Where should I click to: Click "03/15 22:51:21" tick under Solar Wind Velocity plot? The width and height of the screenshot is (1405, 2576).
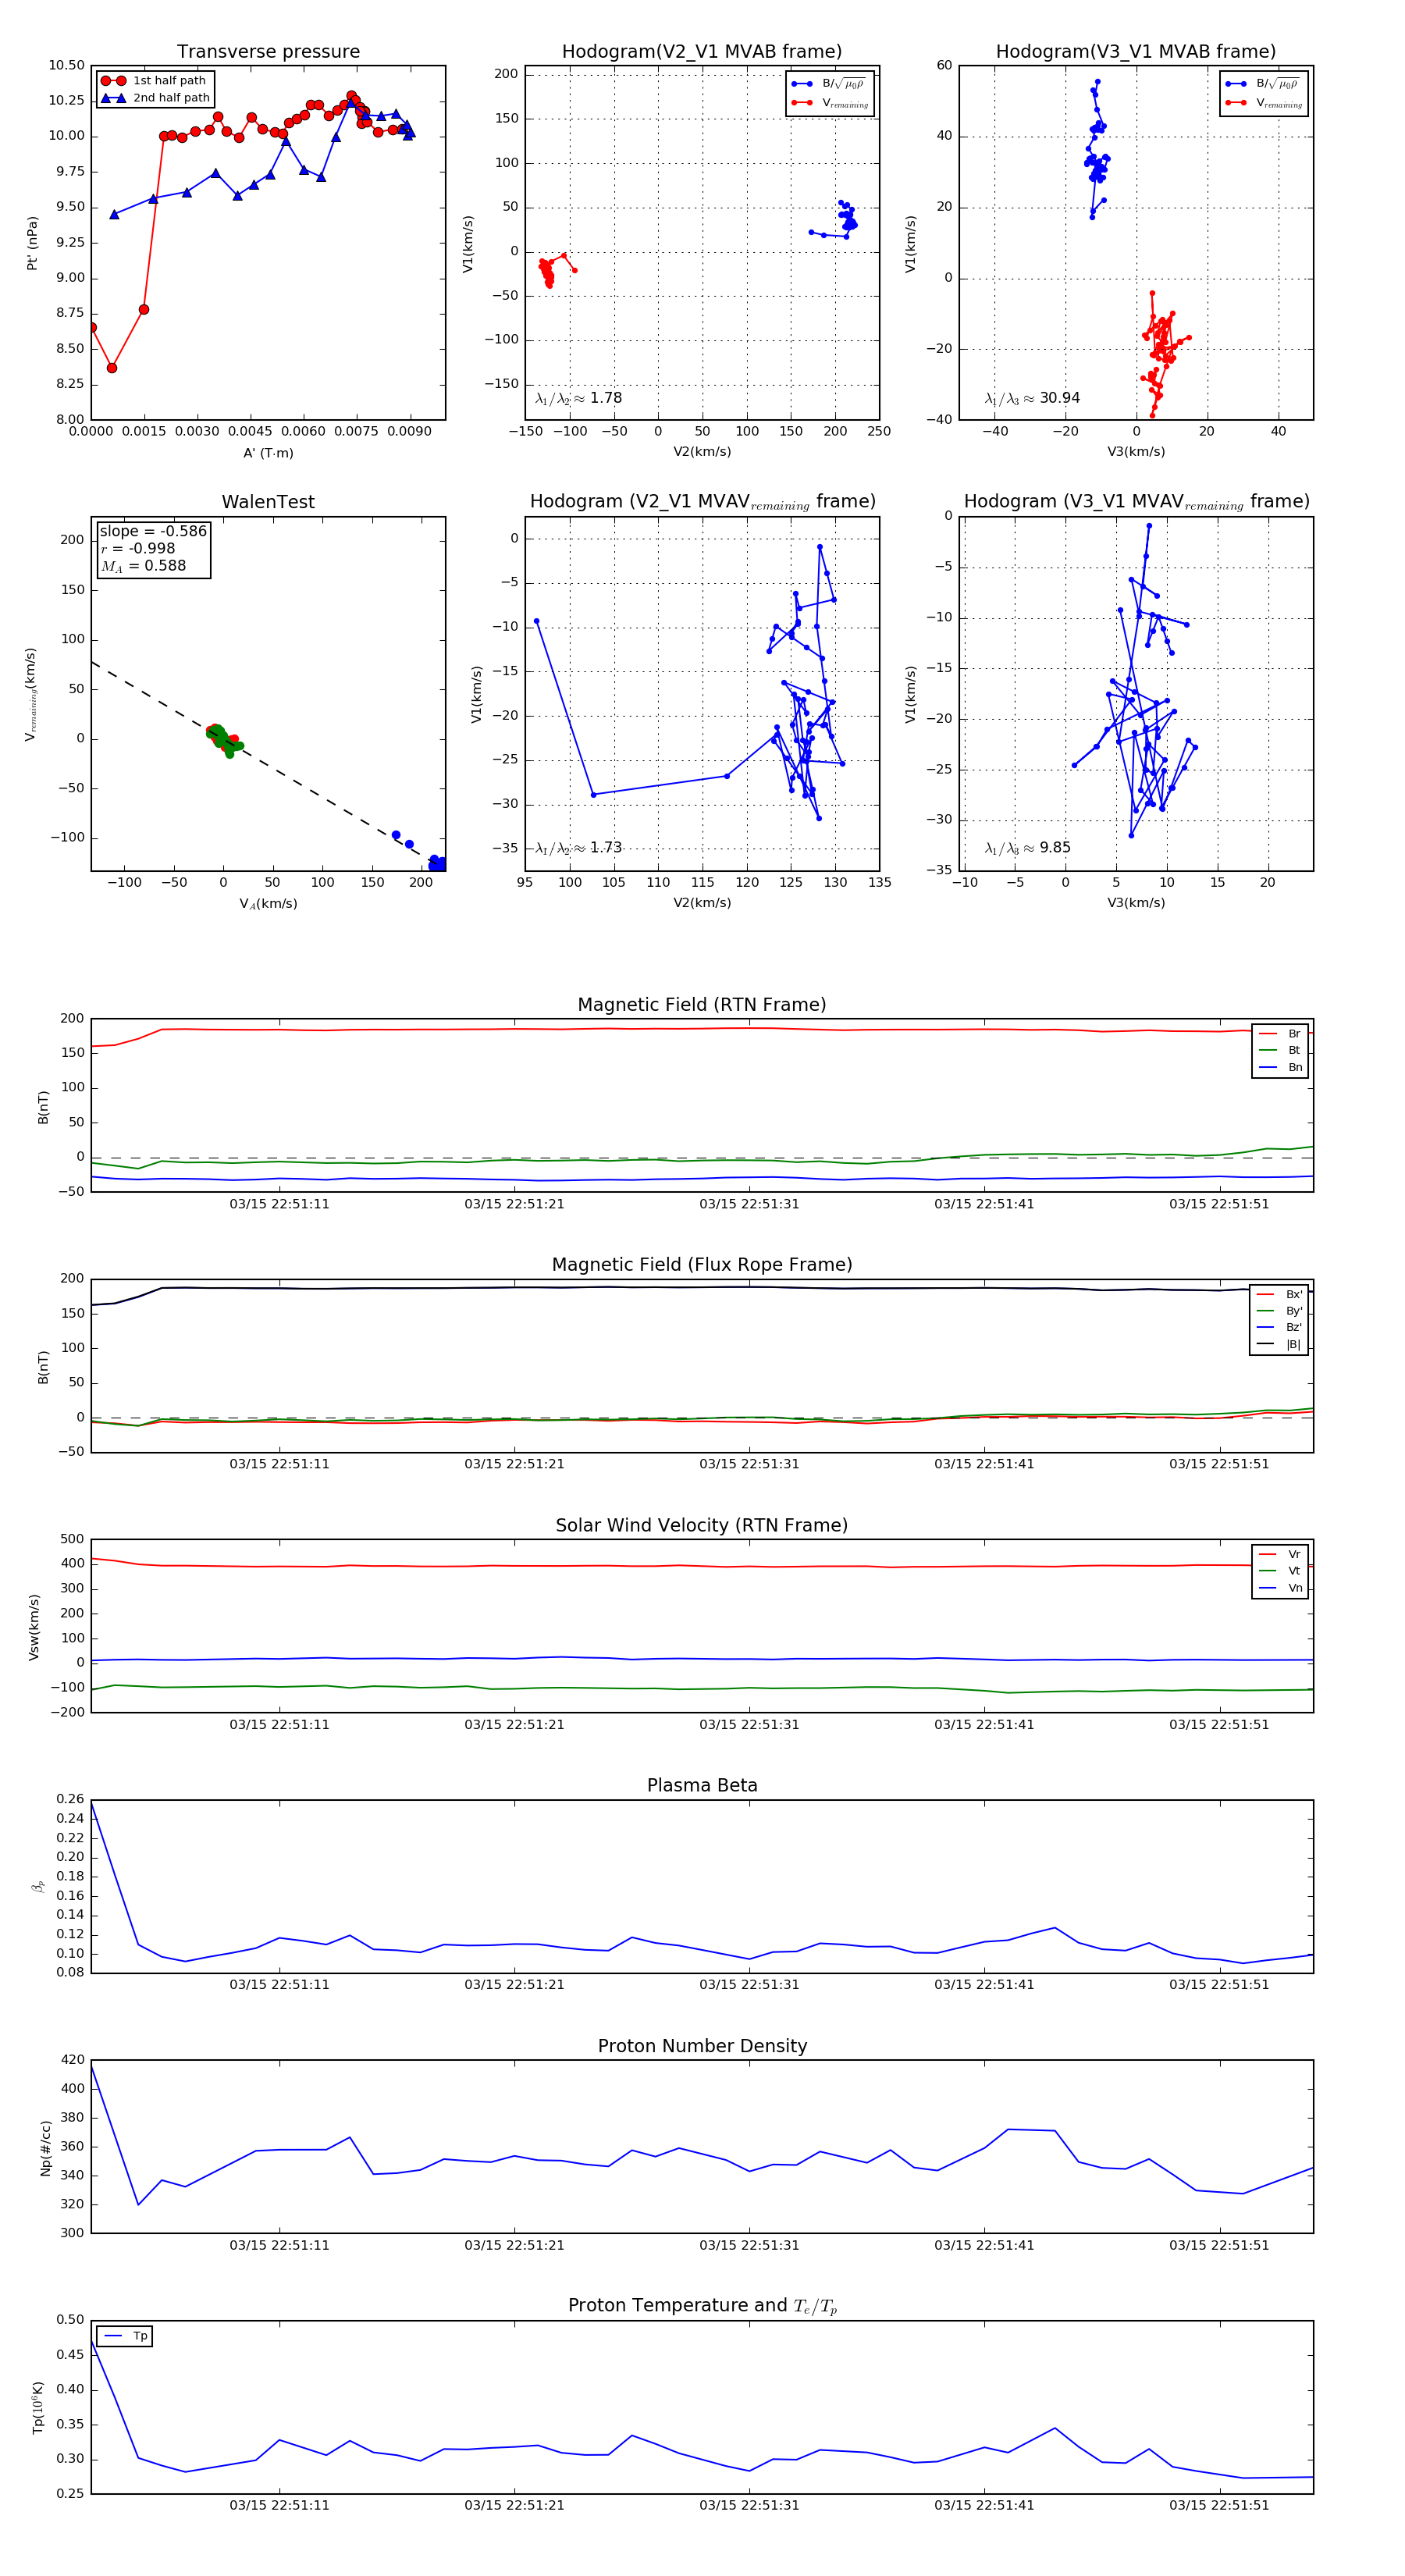(514, 1724)
